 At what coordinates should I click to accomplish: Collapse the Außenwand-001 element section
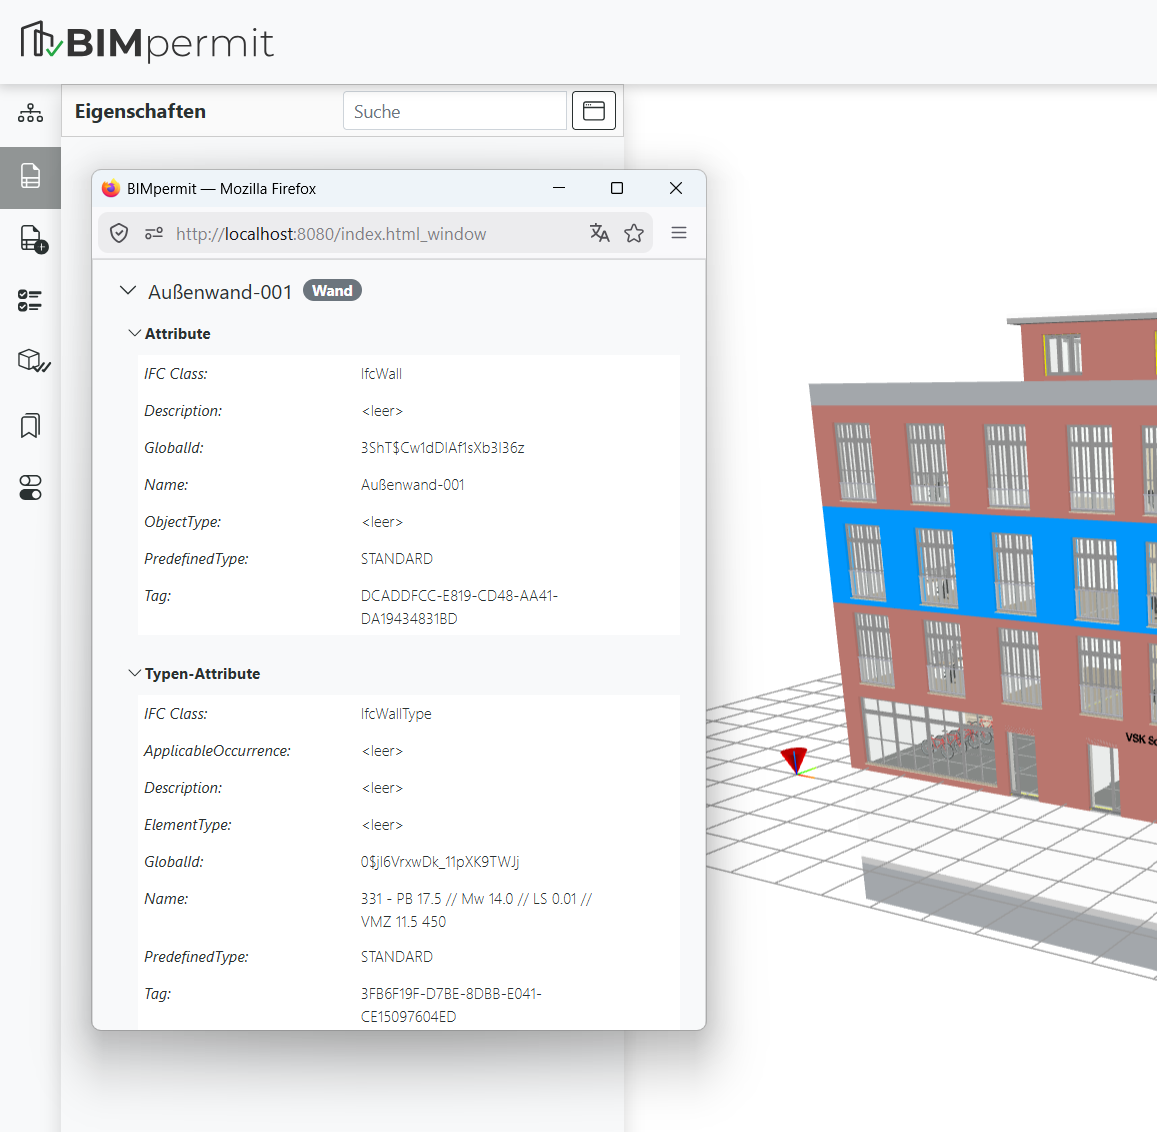128,291
